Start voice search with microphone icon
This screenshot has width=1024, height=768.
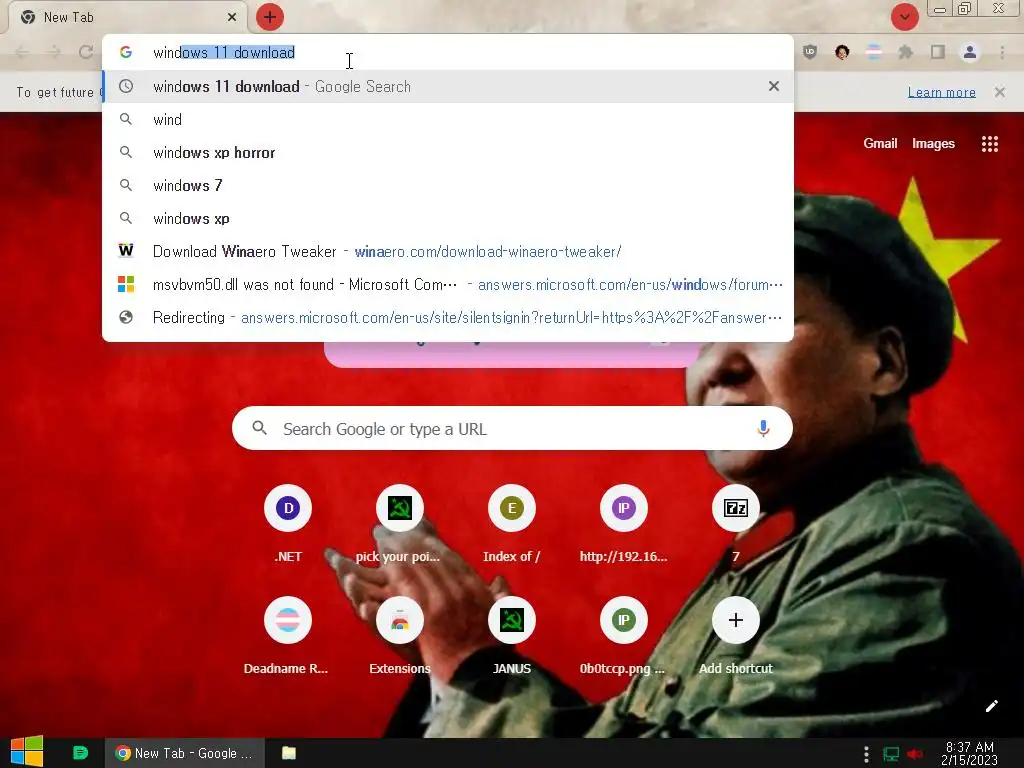point(763,428)
